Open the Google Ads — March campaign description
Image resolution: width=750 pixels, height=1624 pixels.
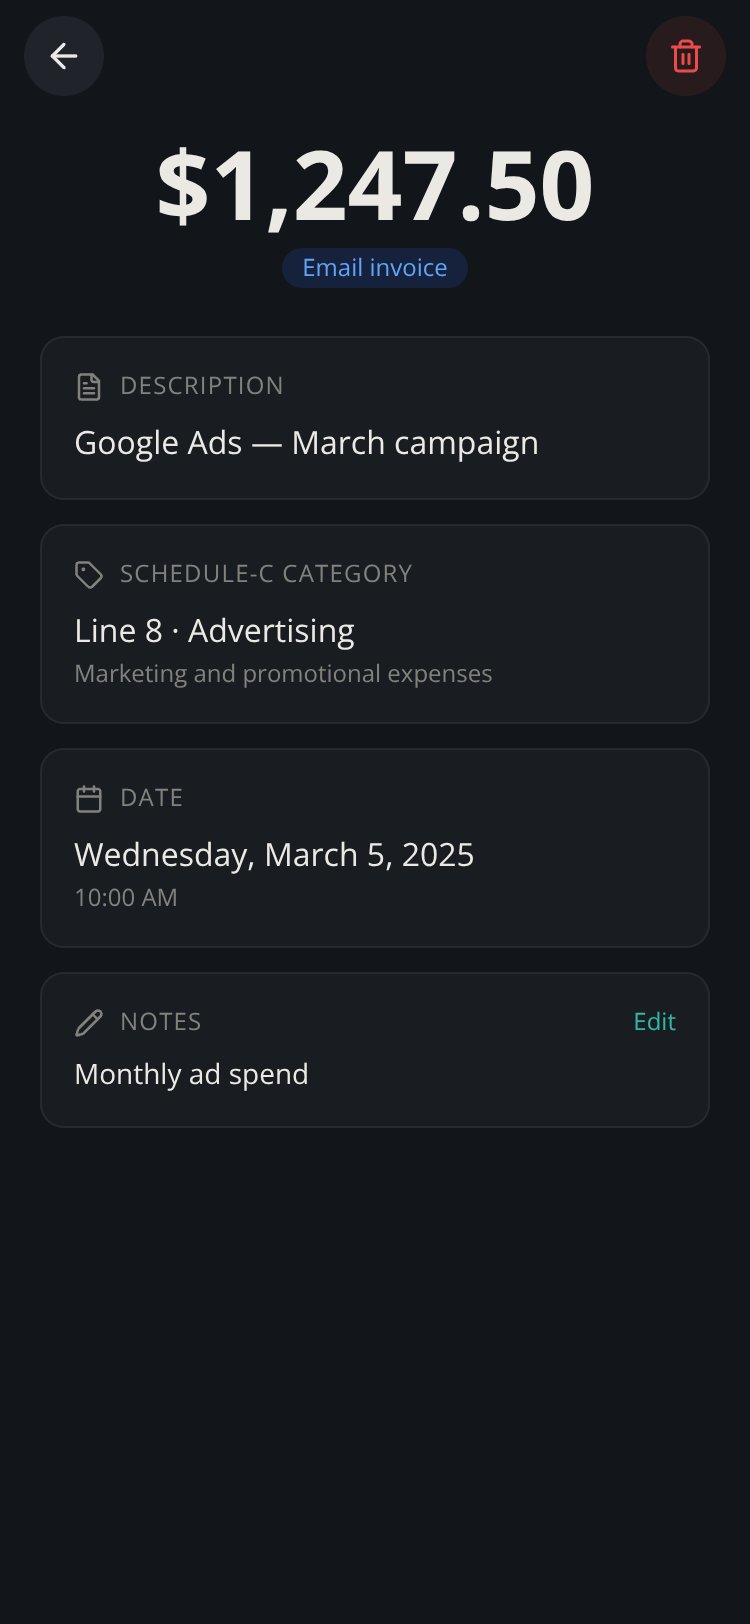306,443
